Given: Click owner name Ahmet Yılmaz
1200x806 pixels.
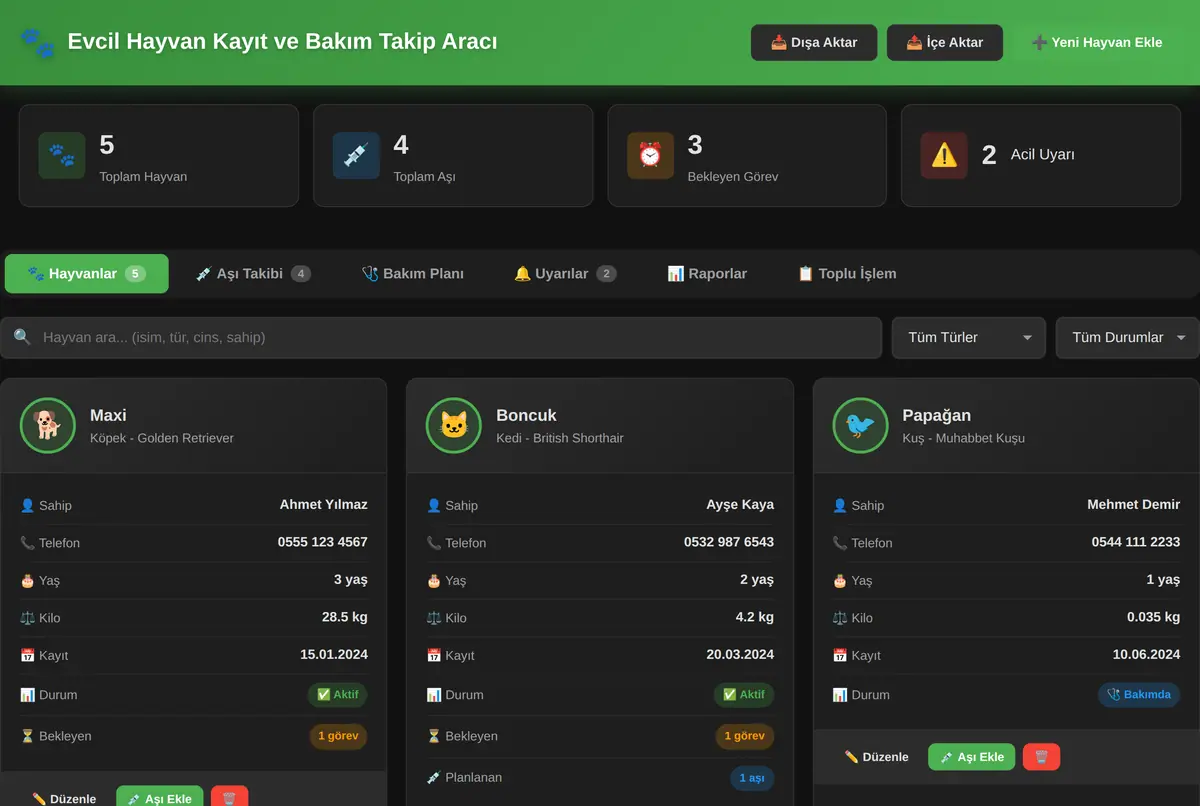Looking at the screenshot, I should point(324,505).
